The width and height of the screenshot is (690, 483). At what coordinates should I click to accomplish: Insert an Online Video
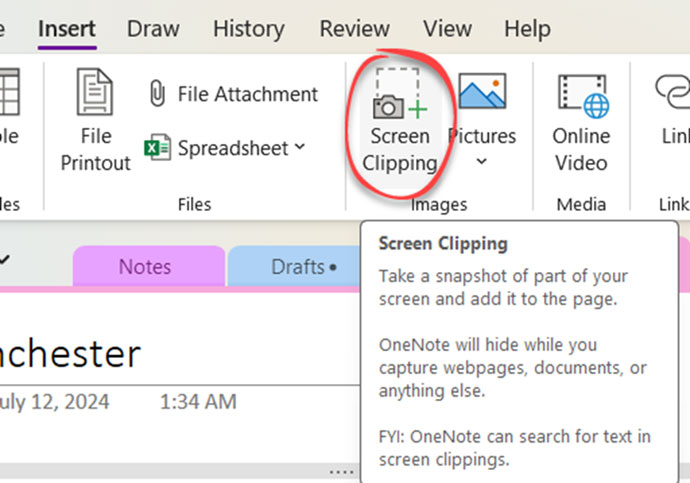[581, 96]
